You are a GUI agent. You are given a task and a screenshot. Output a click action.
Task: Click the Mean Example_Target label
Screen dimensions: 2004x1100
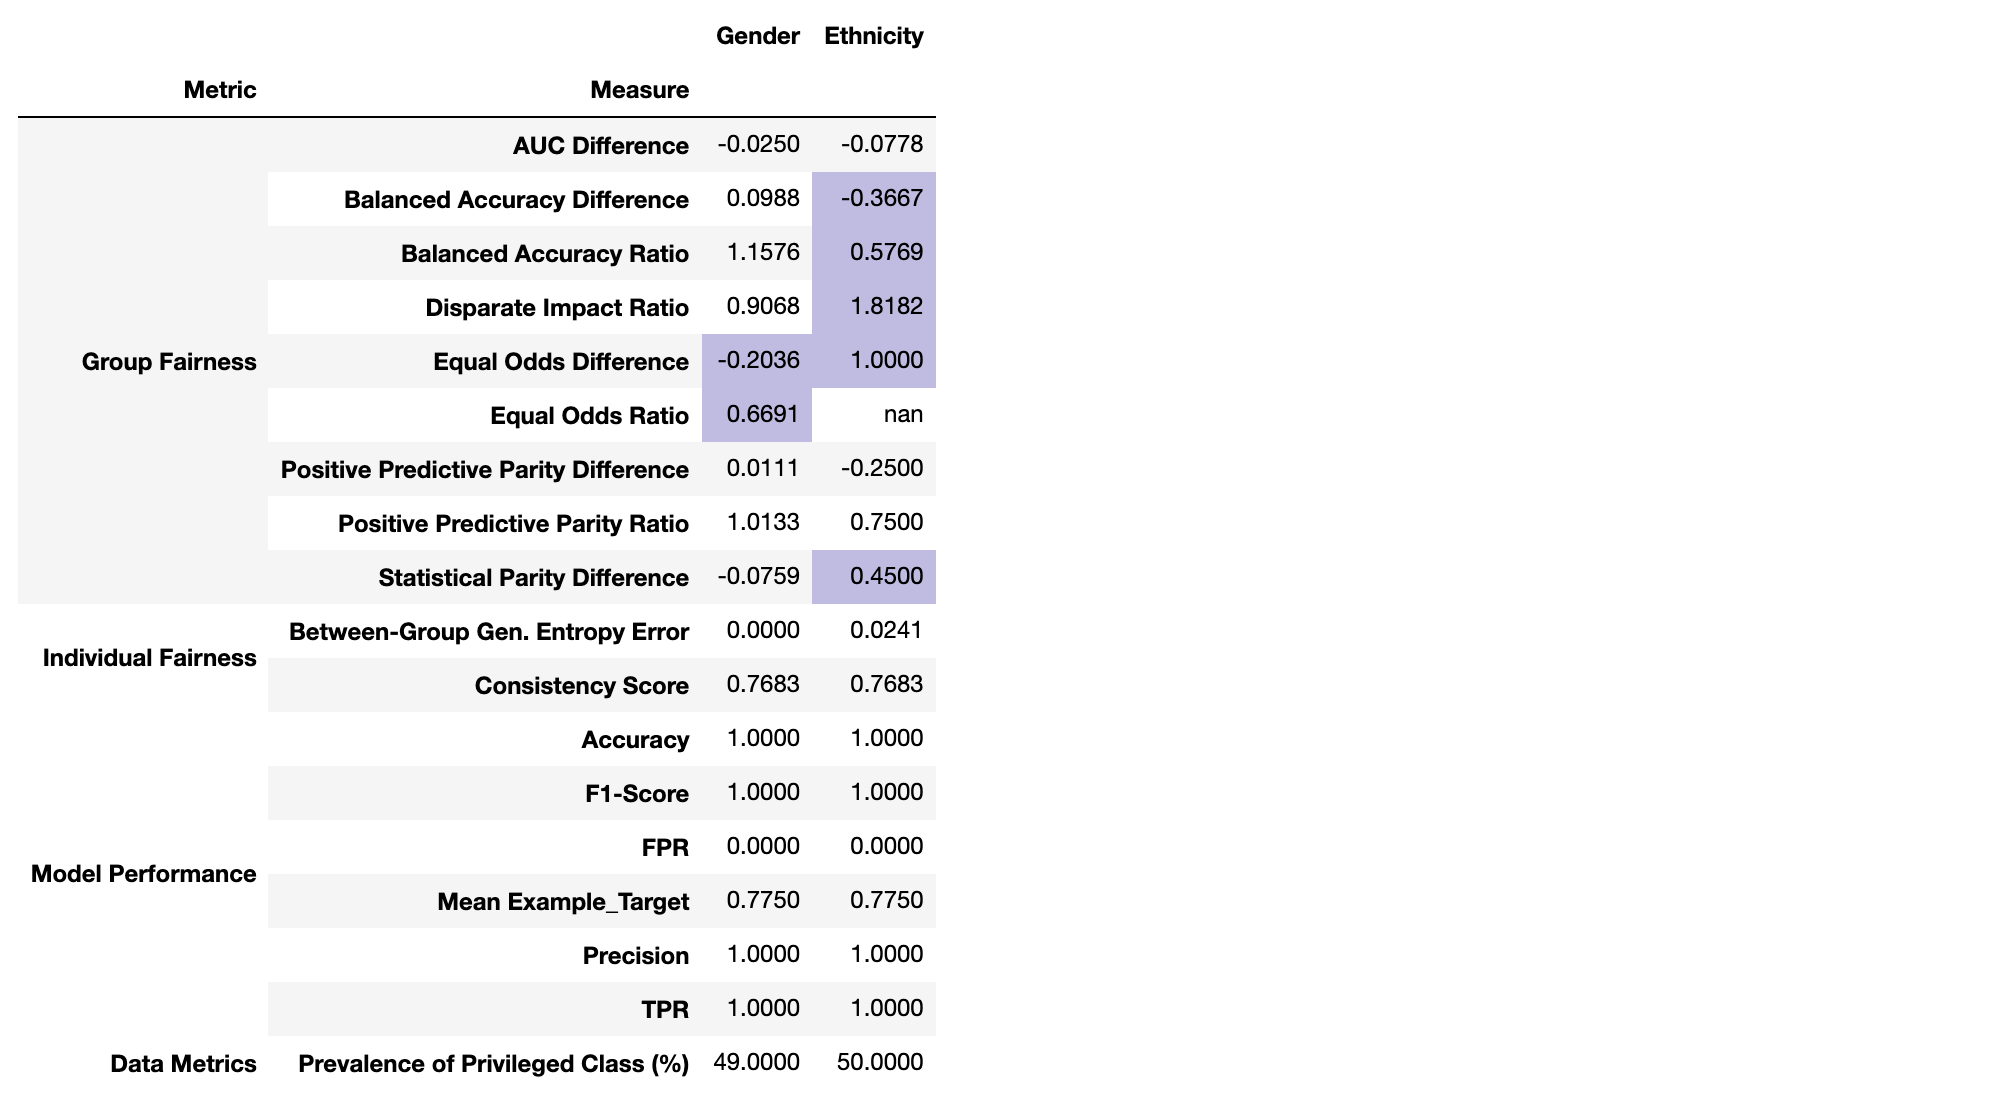[562, 902]
